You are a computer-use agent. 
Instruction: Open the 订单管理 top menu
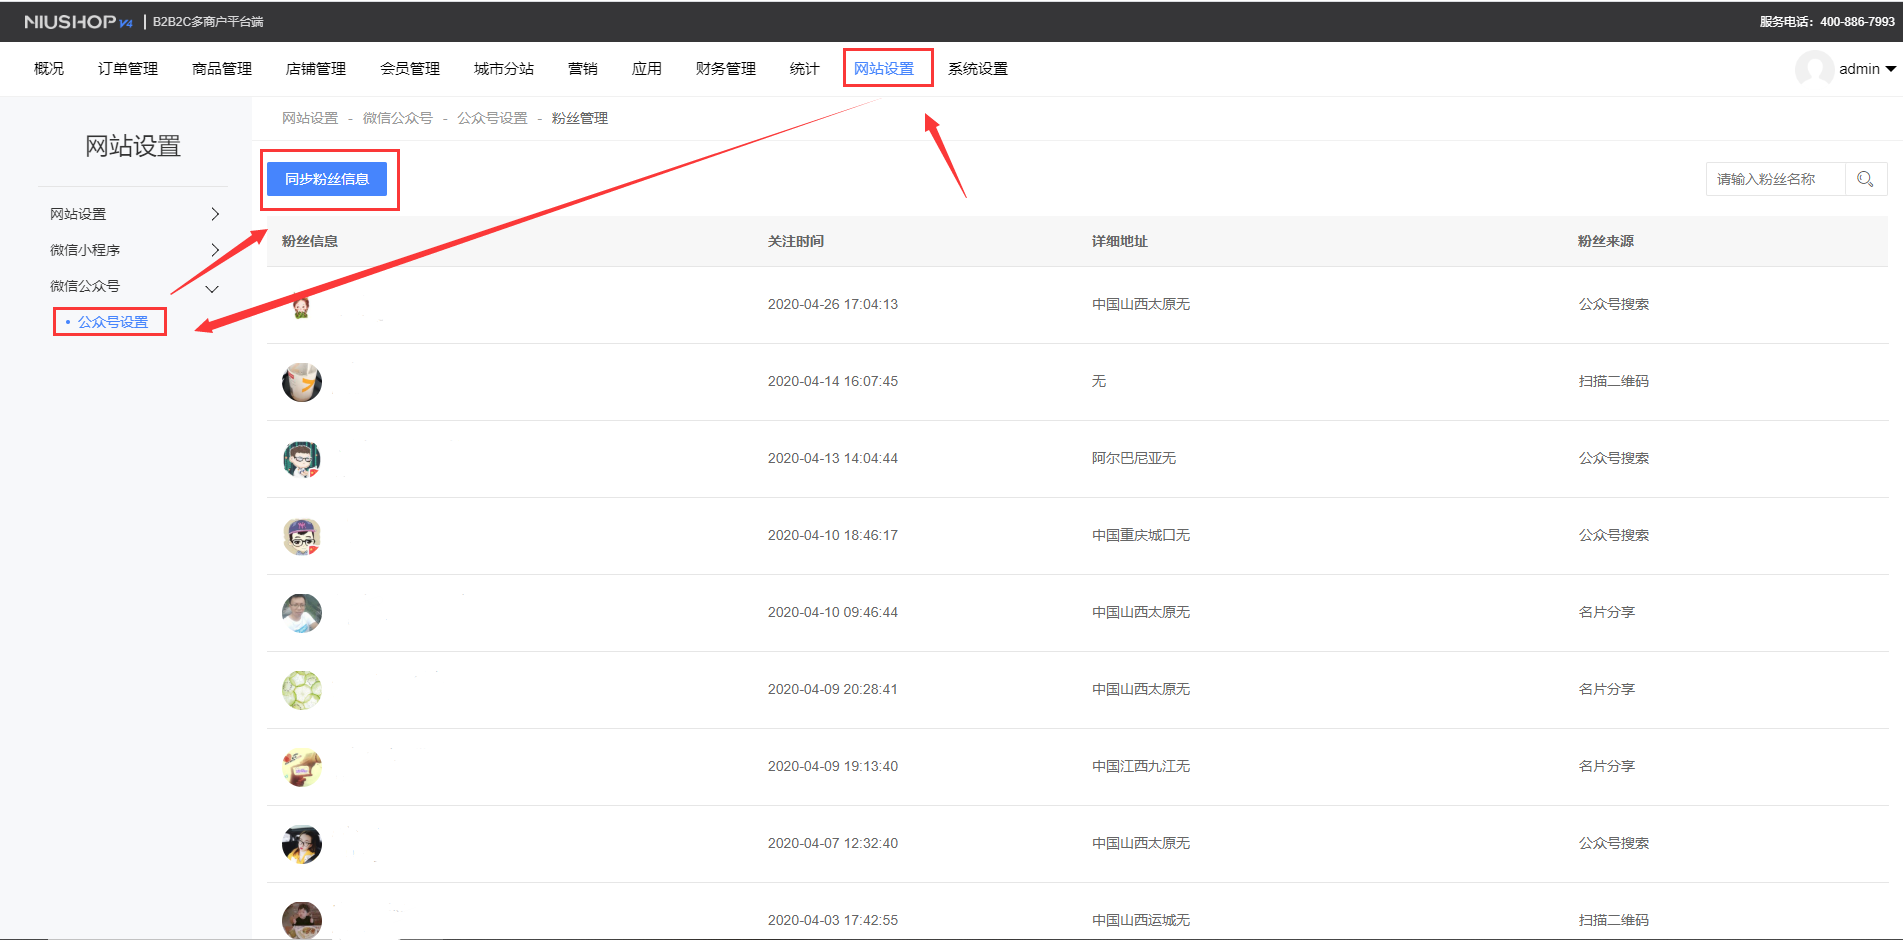(128, 69)
